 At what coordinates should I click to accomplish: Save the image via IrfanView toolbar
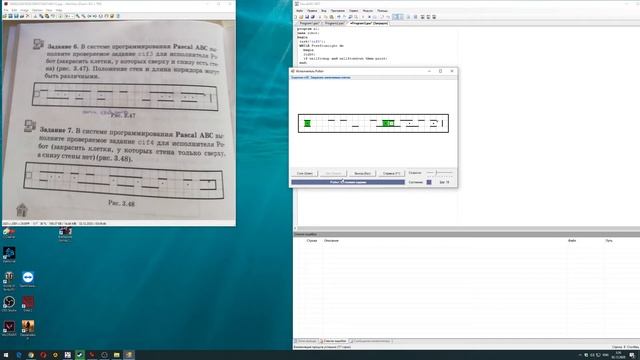tap(16, 16)
